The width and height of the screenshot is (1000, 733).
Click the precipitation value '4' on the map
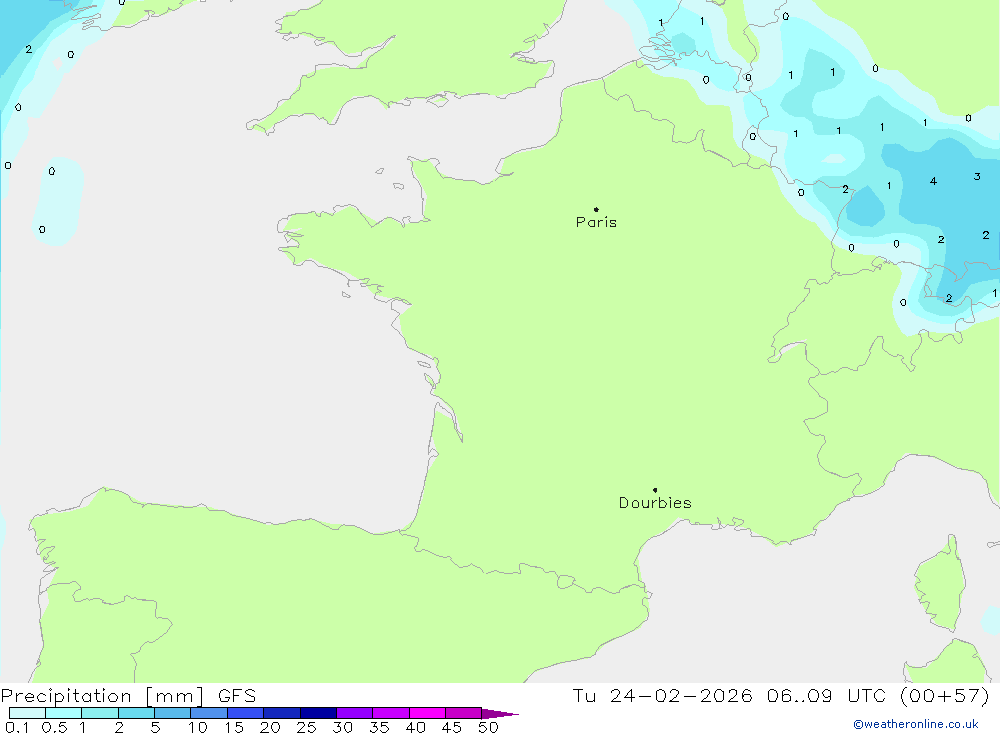click(x=933, y=181)
